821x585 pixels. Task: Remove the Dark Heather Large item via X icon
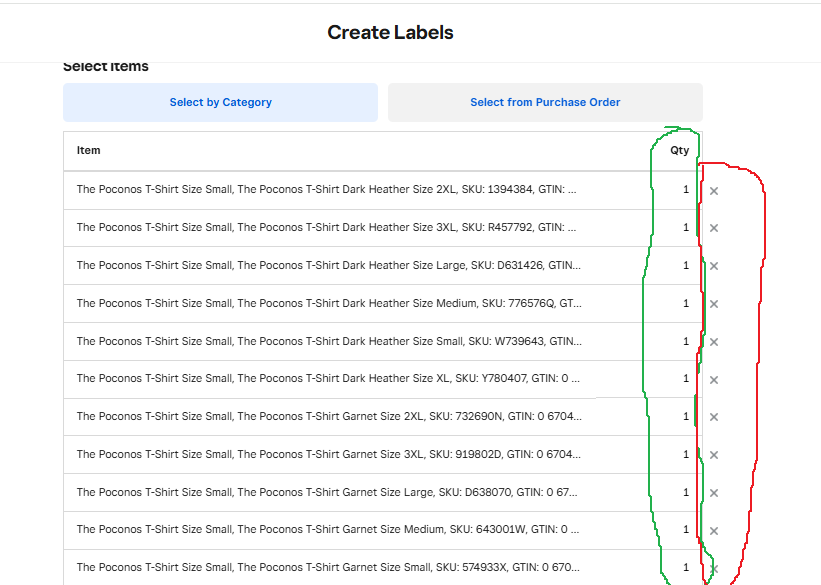click(x=713, y=265)
